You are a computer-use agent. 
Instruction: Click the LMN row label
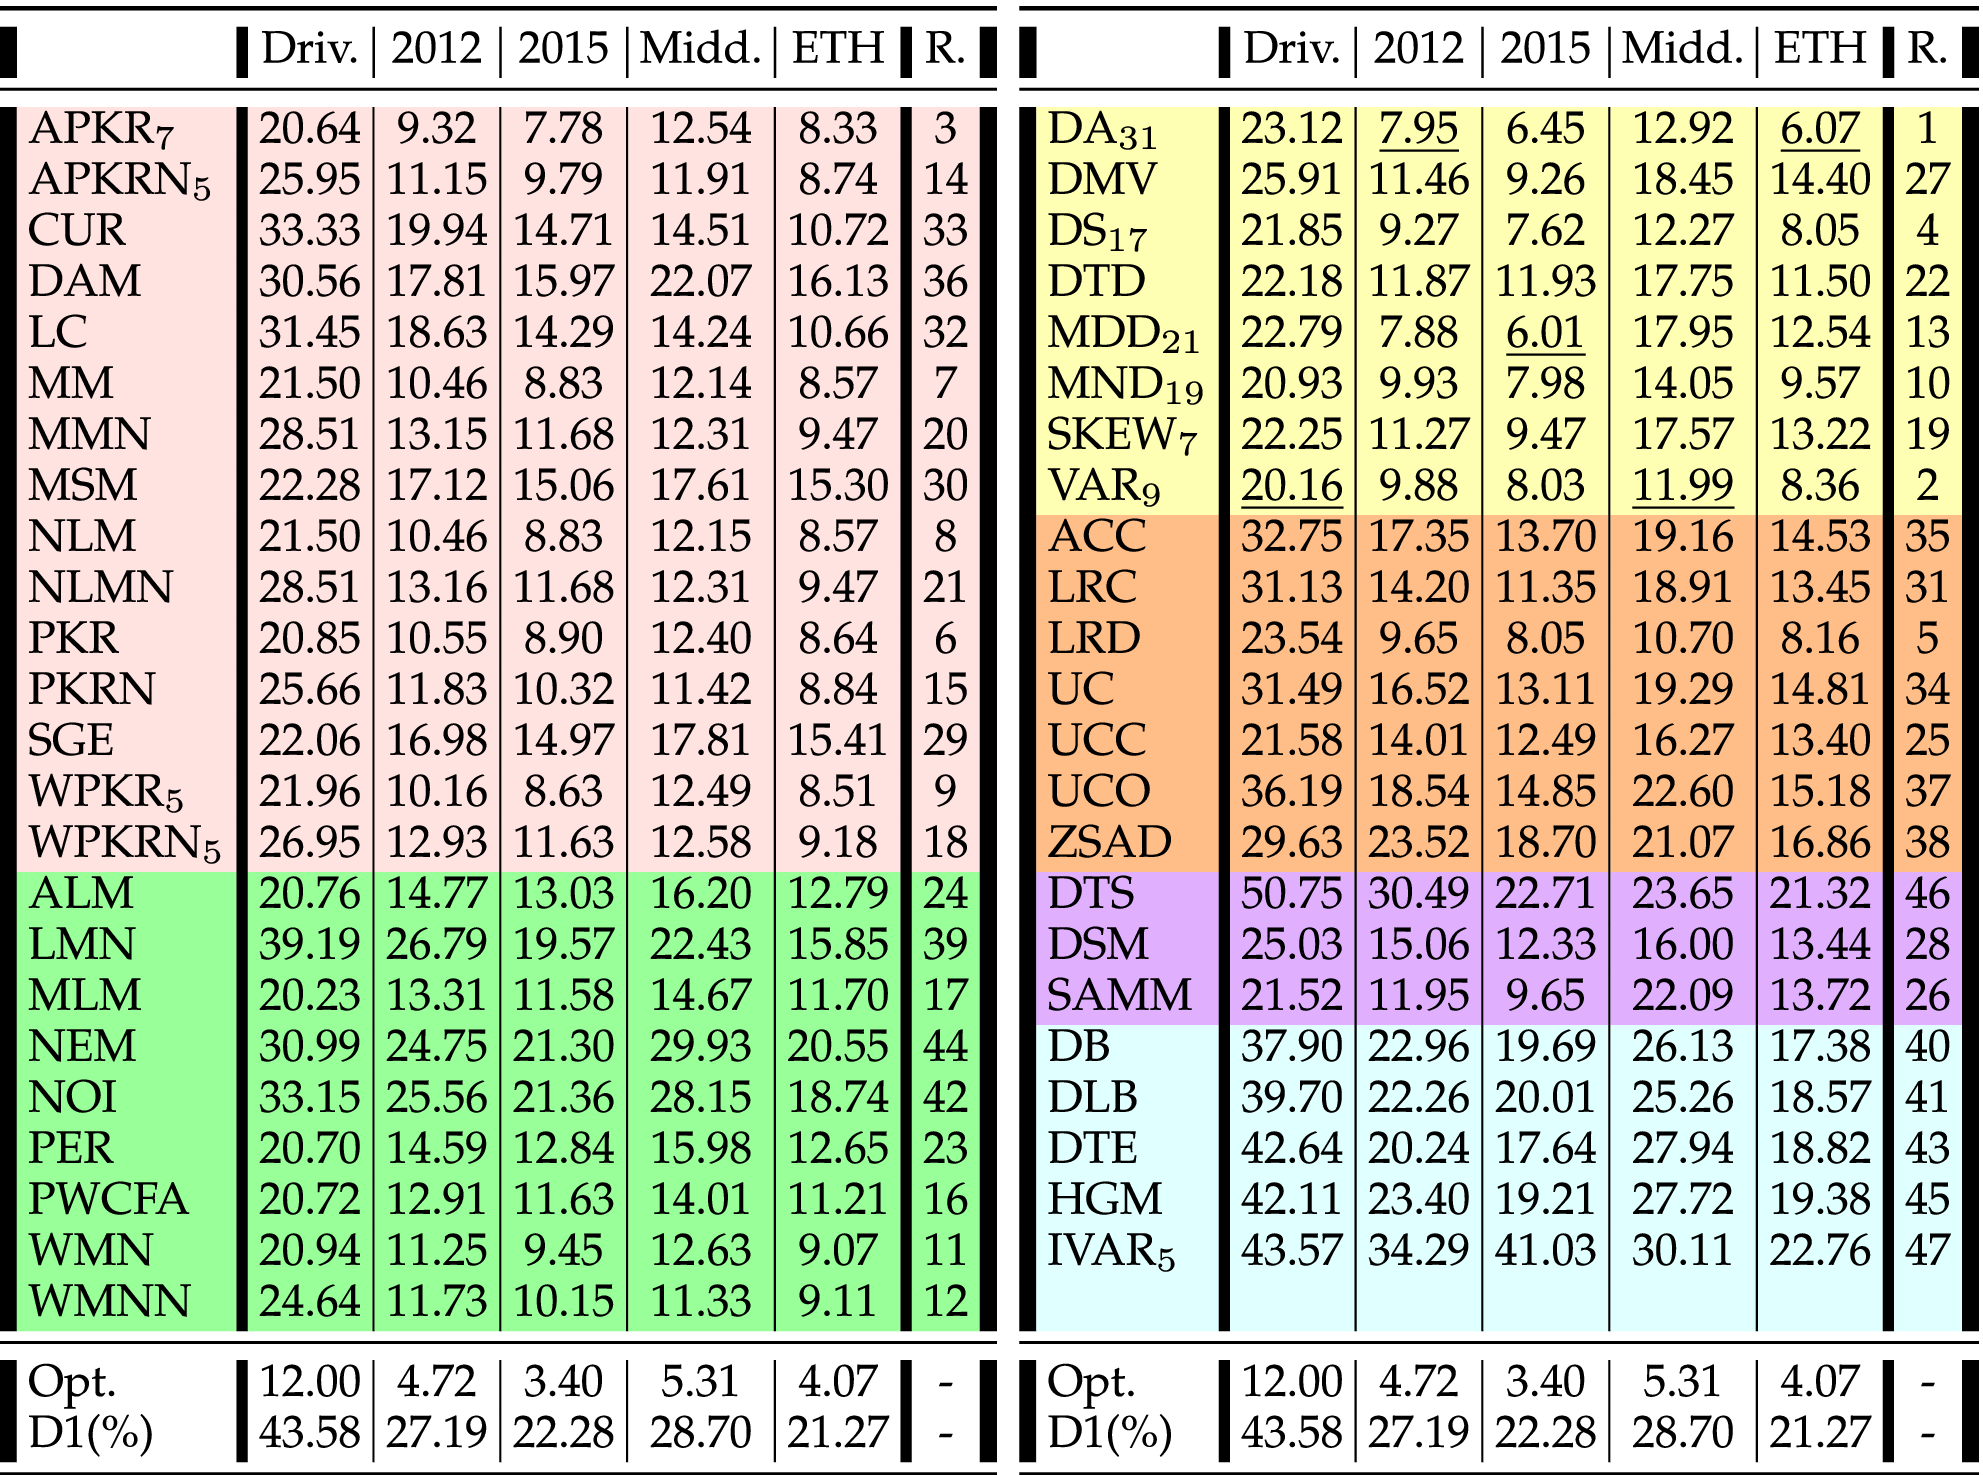click(81, 944)
